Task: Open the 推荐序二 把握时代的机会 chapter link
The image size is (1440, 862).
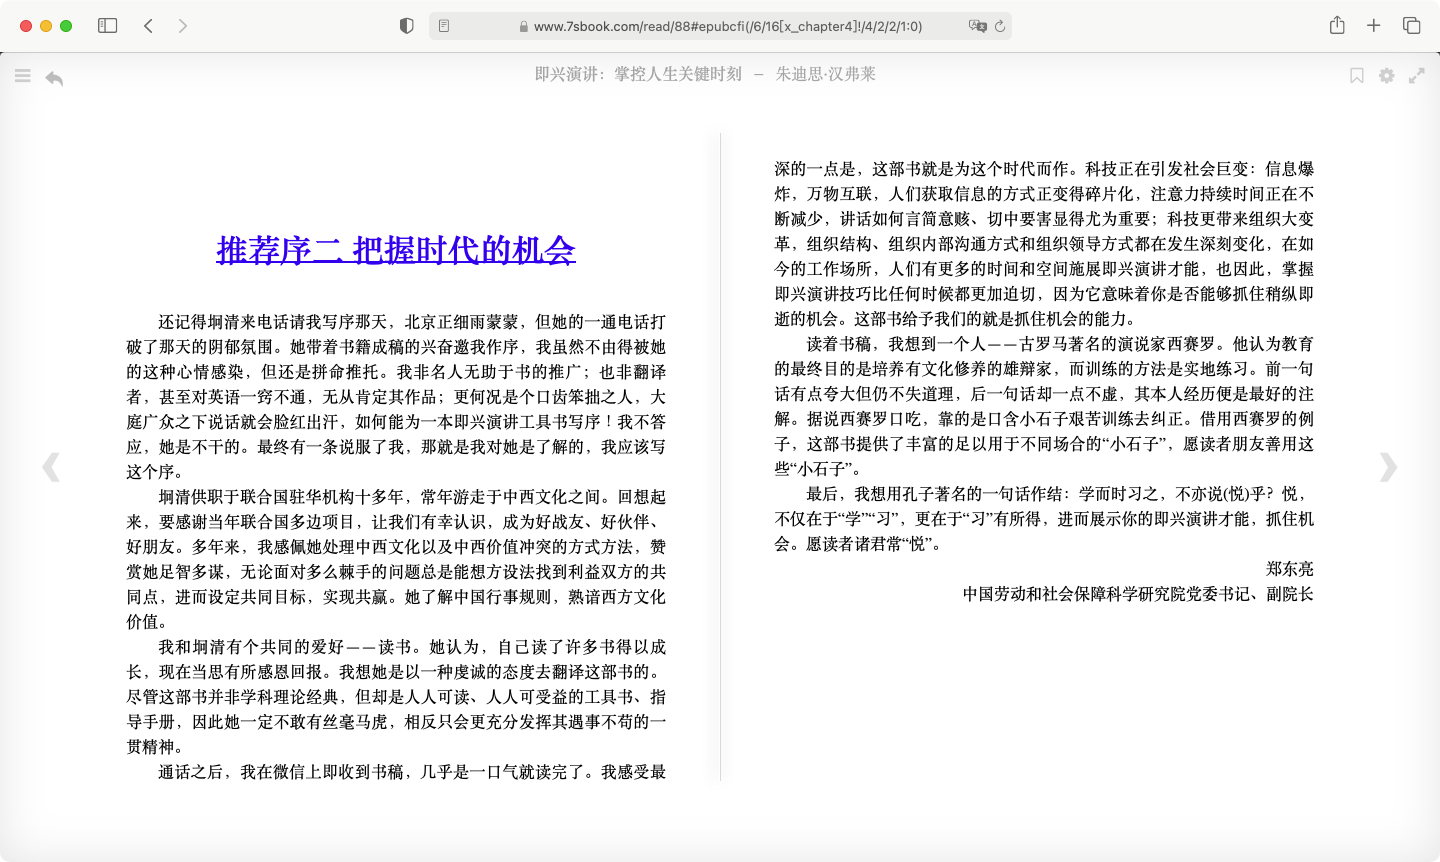Action: point(396,250)
